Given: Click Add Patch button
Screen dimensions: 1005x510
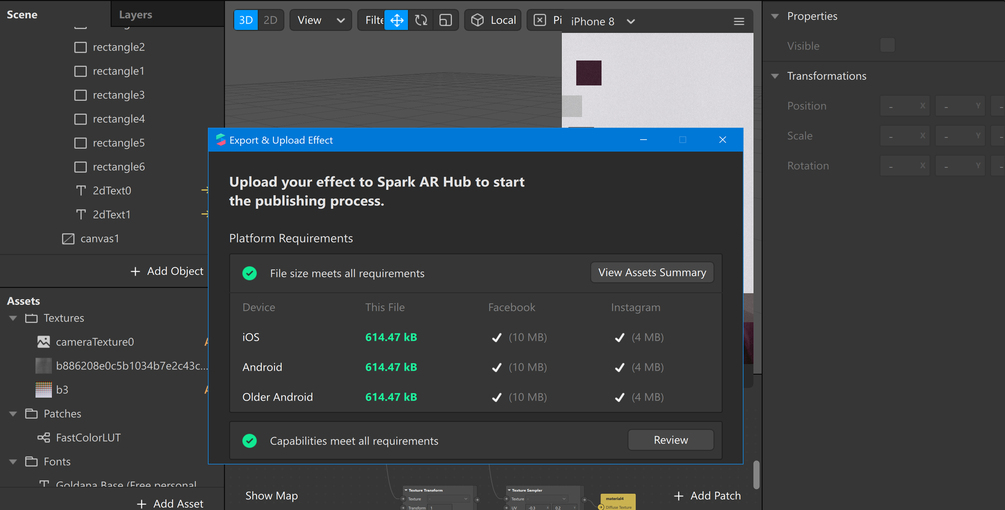Looking at the screenshot, I should (708, 495).
